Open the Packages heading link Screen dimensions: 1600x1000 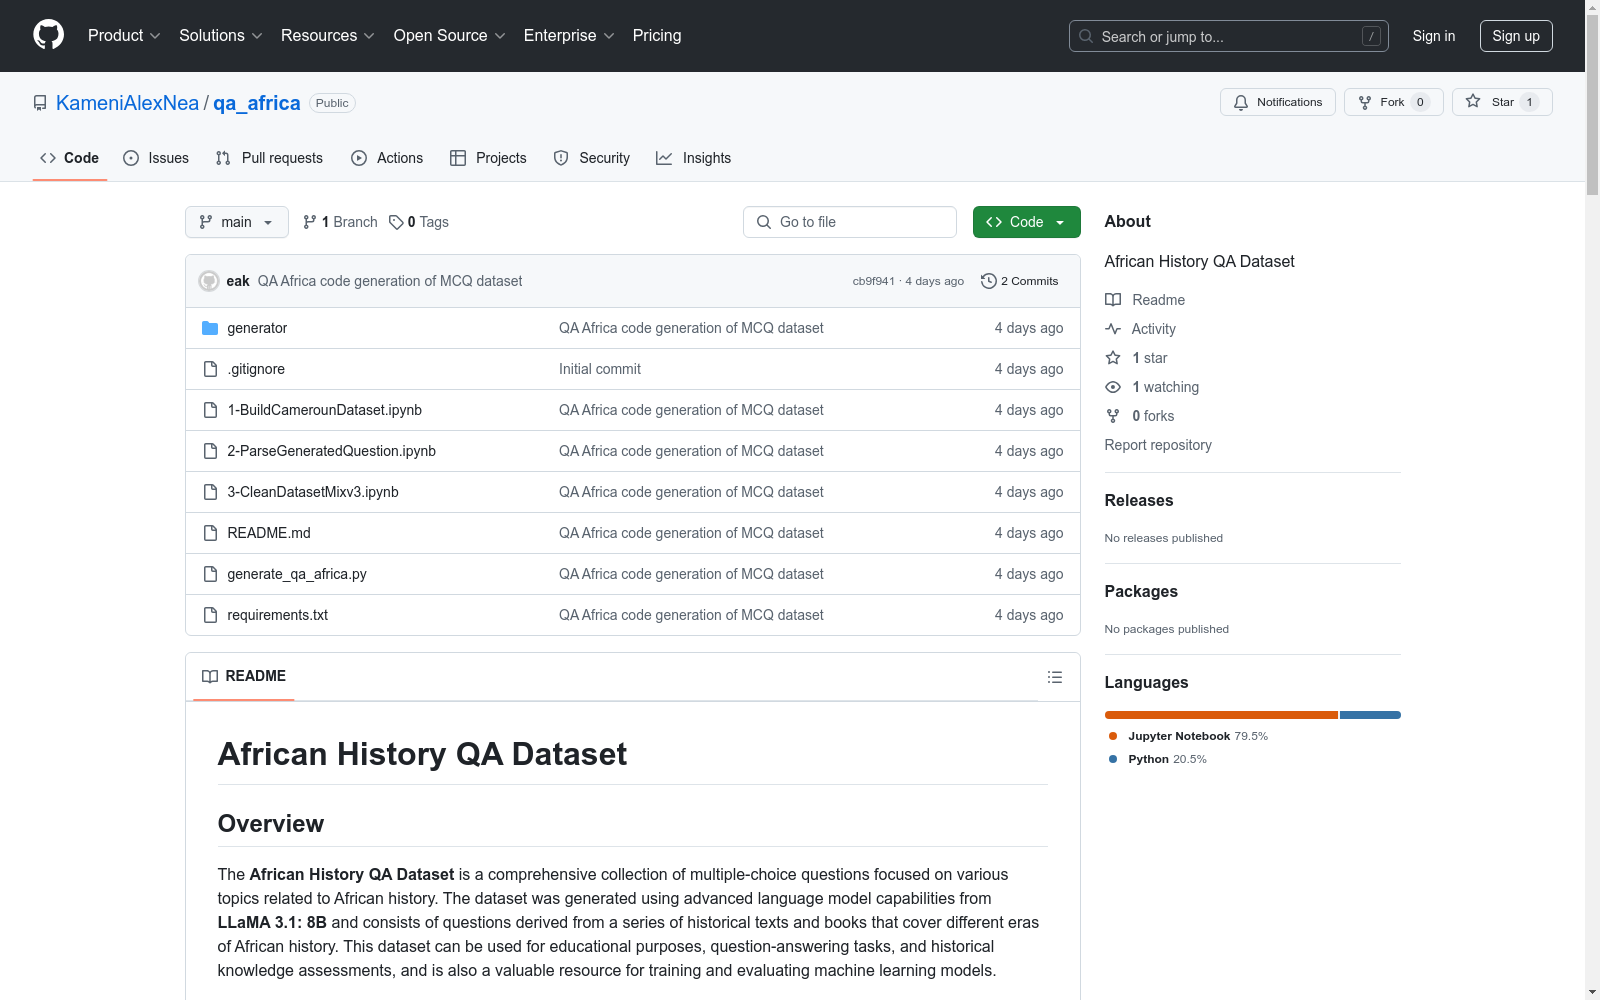[1141, 591]
